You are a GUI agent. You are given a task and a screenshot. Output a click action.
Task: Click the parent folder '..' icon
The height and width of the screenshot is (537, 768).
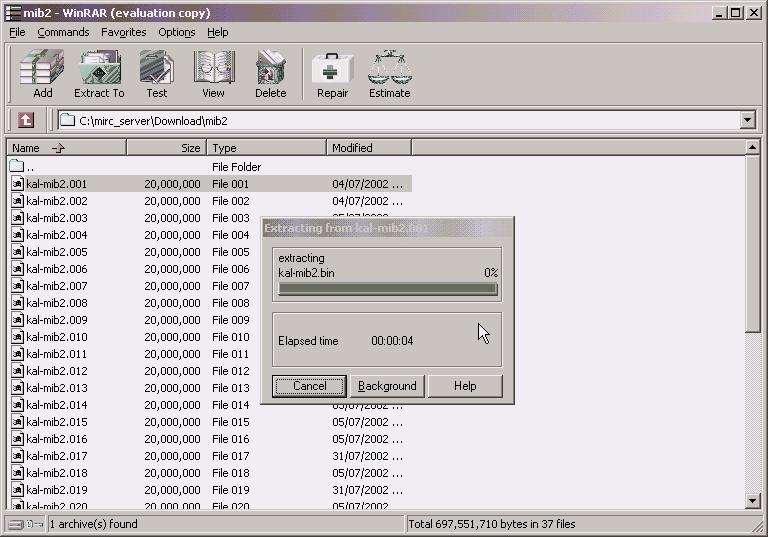(x=17, y=166)
